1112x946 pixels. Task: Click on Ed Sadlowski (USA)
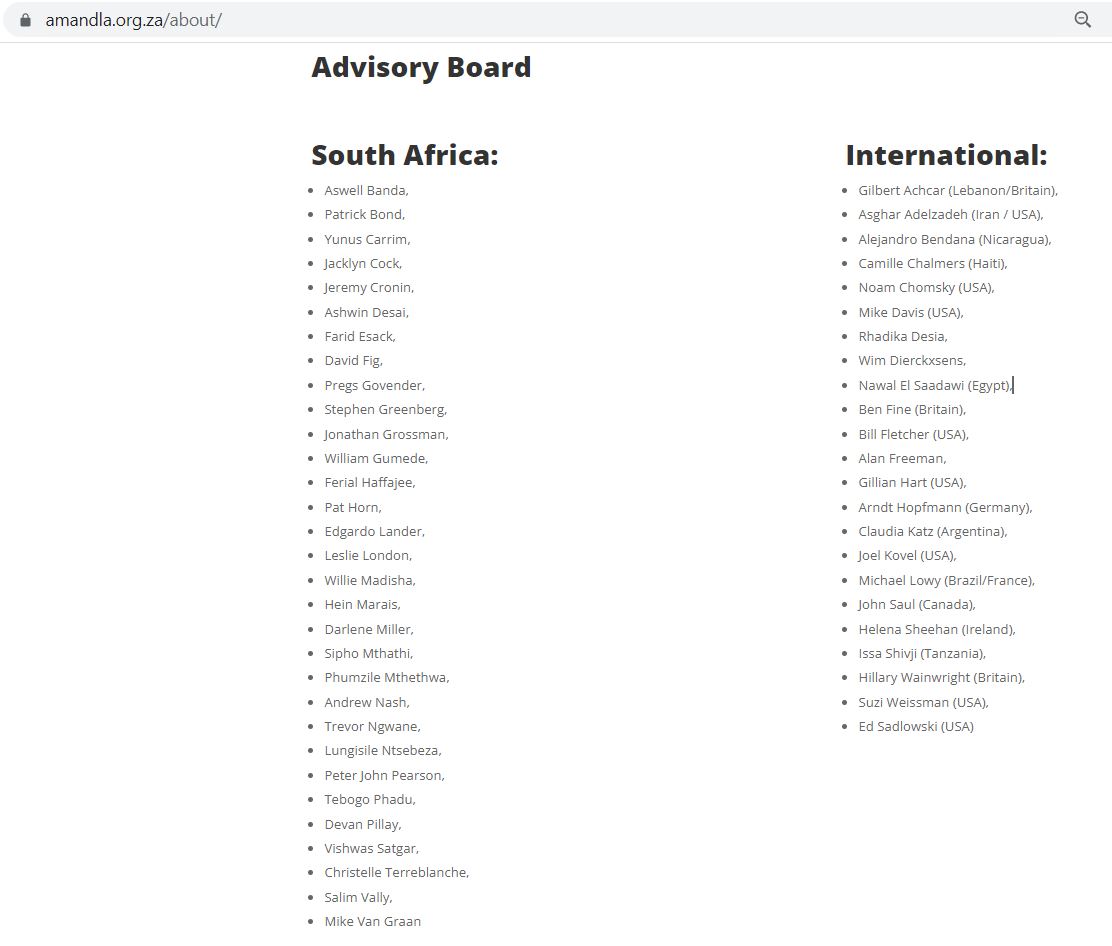(916, 726)
